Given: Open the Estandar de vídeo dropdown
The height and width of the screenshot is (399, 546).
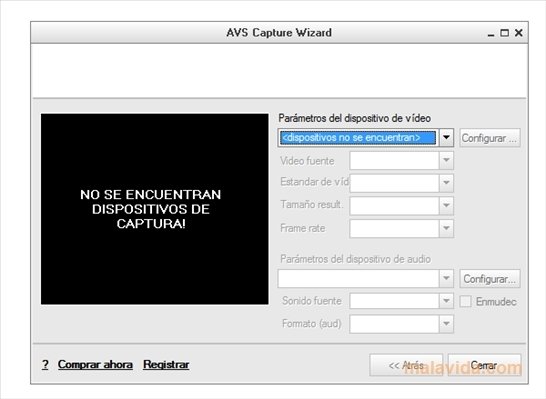Looking at the screenshot, I should (x=401, y=183).
